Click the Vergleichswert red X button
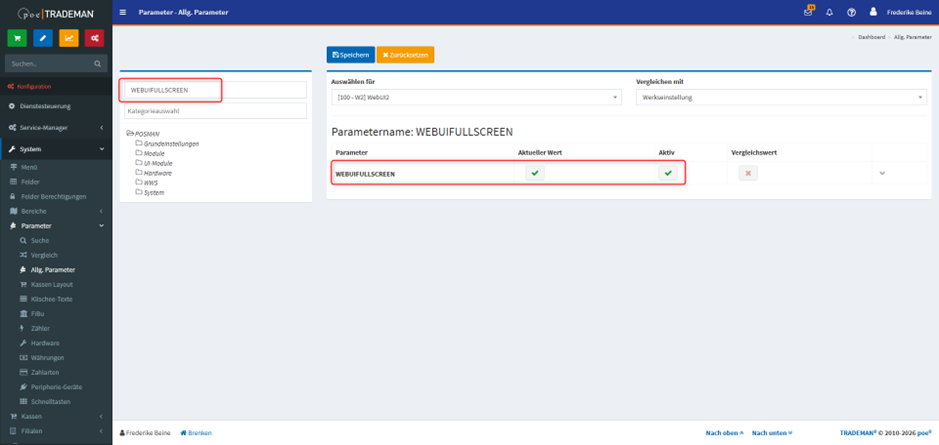Viewport: 939px width, 445px height. tap(748, 173)
